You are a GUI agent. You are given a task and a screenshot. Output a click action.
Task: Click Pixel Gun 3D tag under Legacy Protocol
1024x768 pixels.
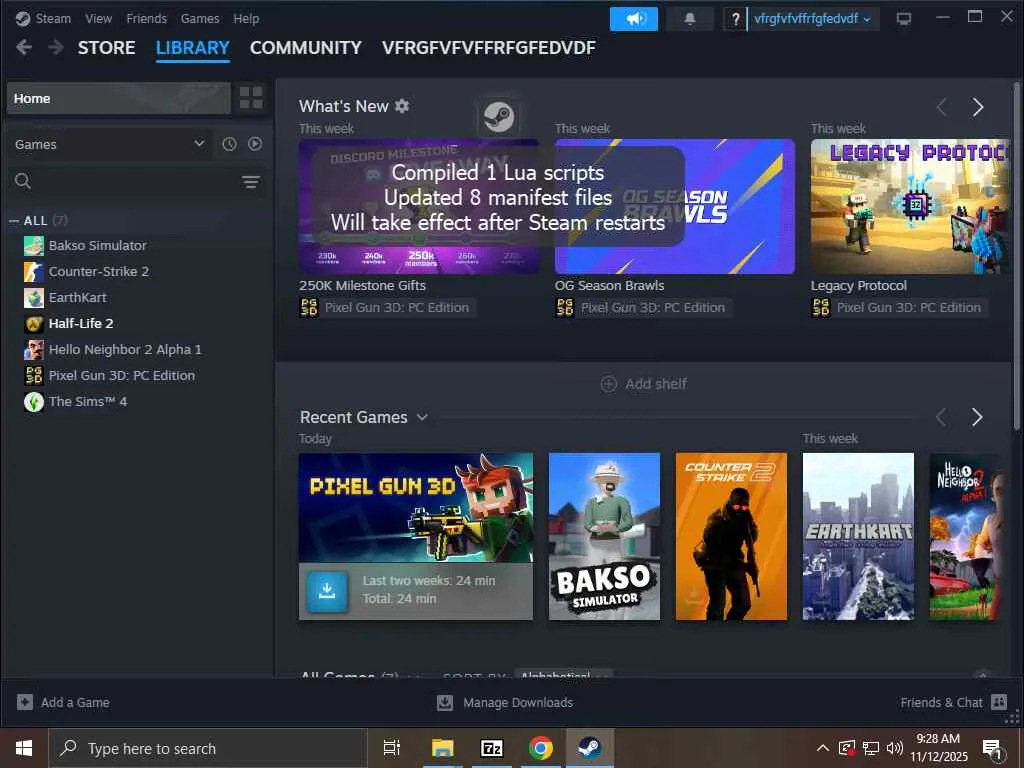click(899, 308)
